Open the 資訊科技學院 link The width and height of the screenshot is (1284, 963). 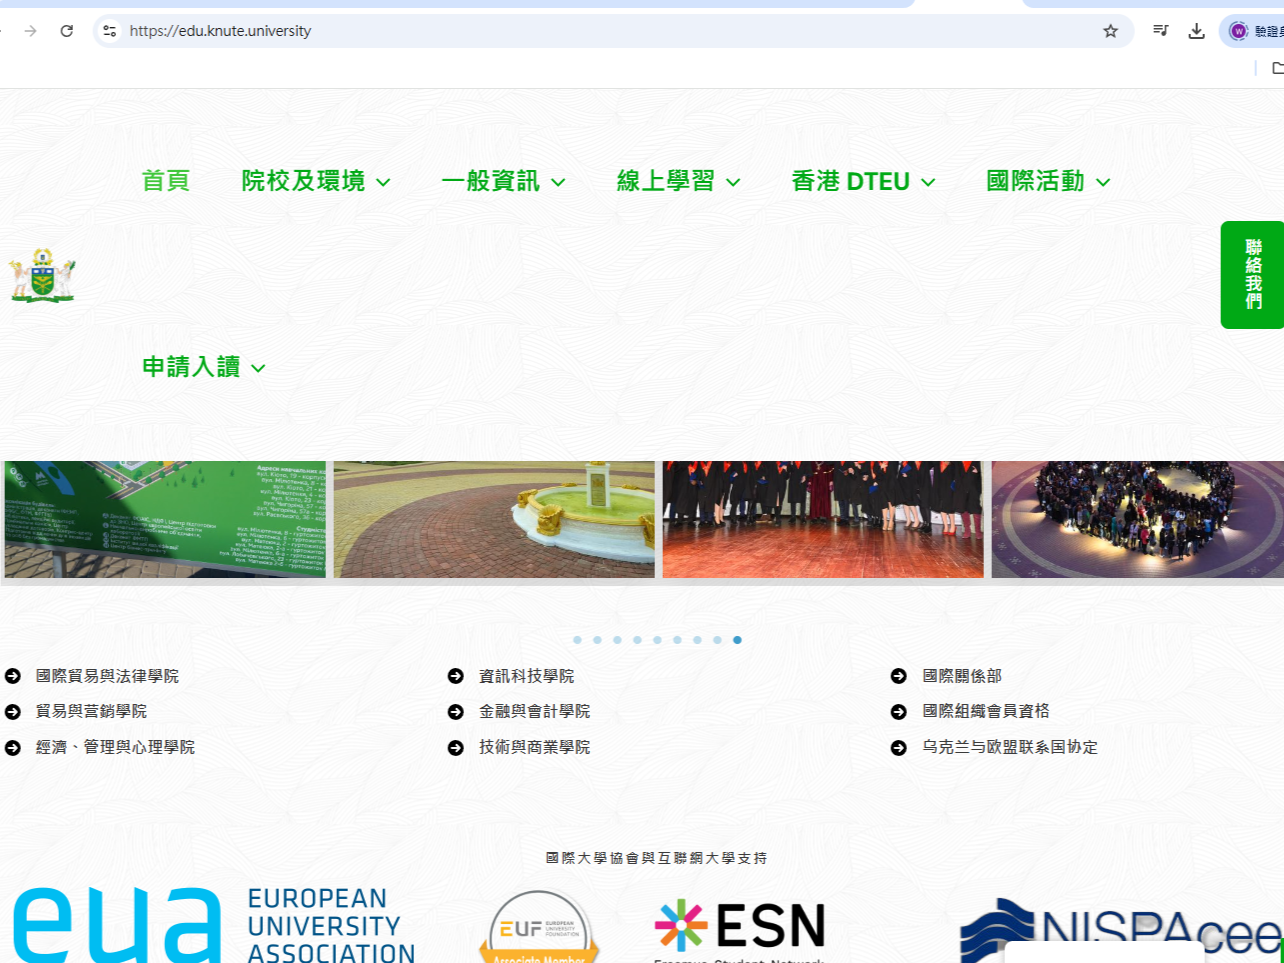tap(526, 676)
